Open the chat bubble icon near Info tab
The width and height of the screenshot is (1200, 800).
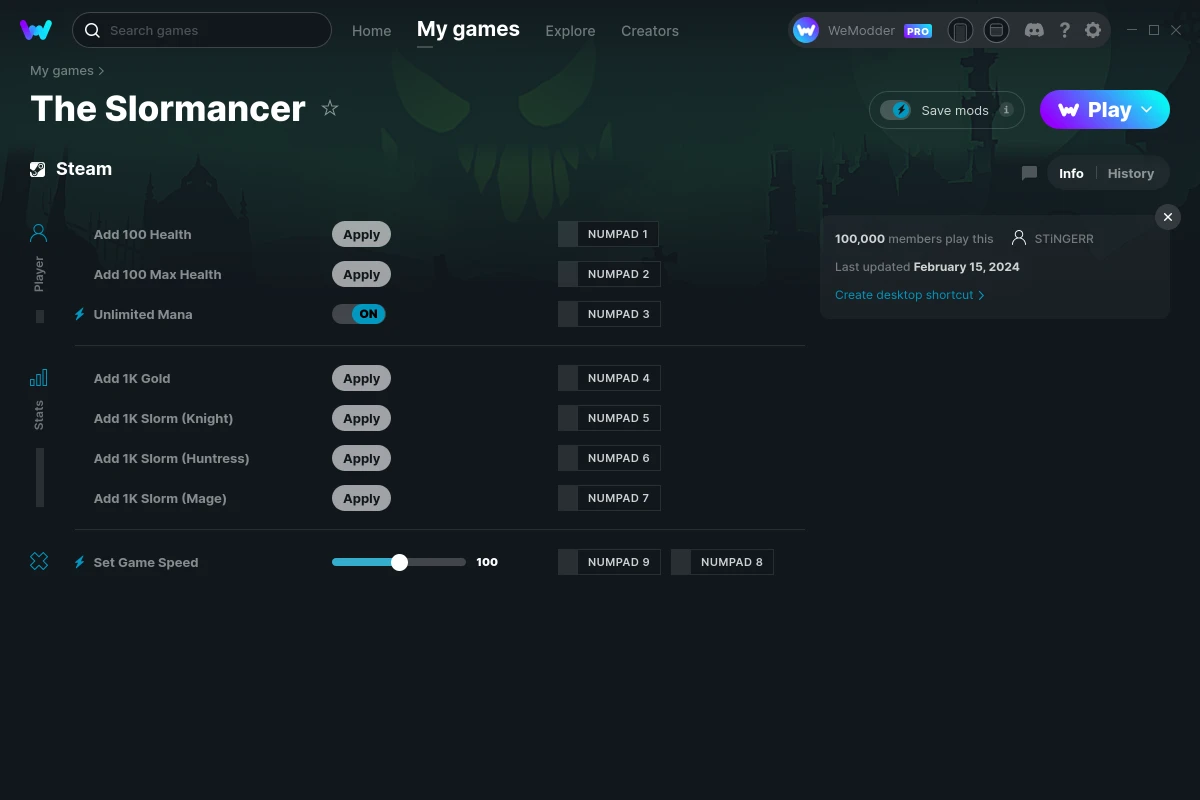(x=1029, y=173)
